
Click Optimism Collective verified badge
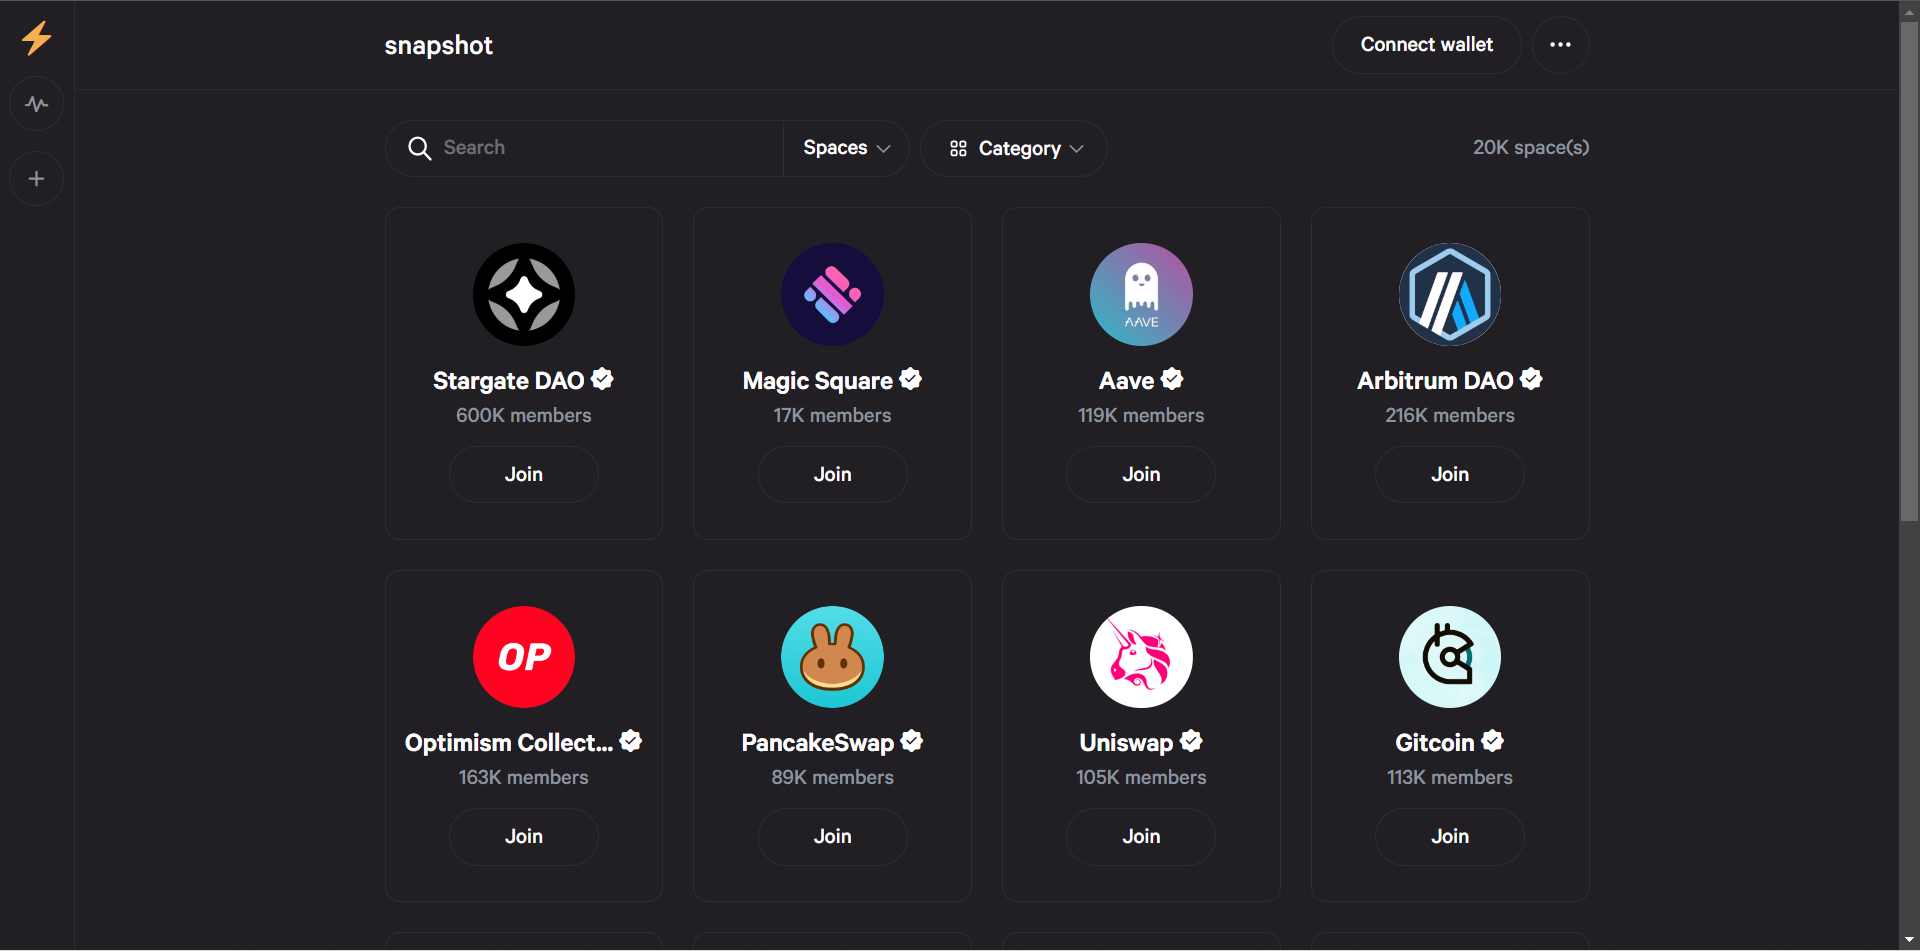631,741
